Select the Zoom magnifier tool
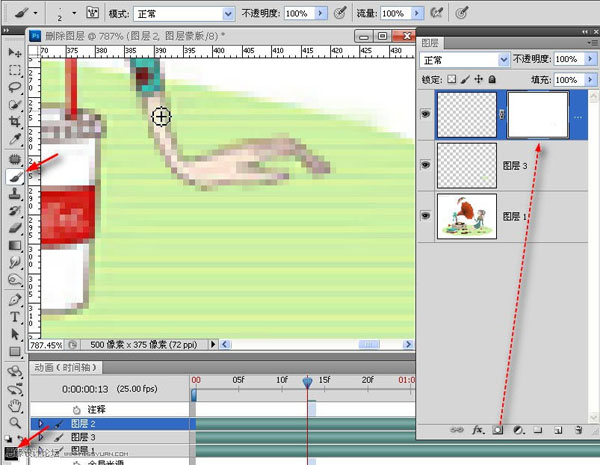This screenshot has width=600, height=465. (14, 422)
